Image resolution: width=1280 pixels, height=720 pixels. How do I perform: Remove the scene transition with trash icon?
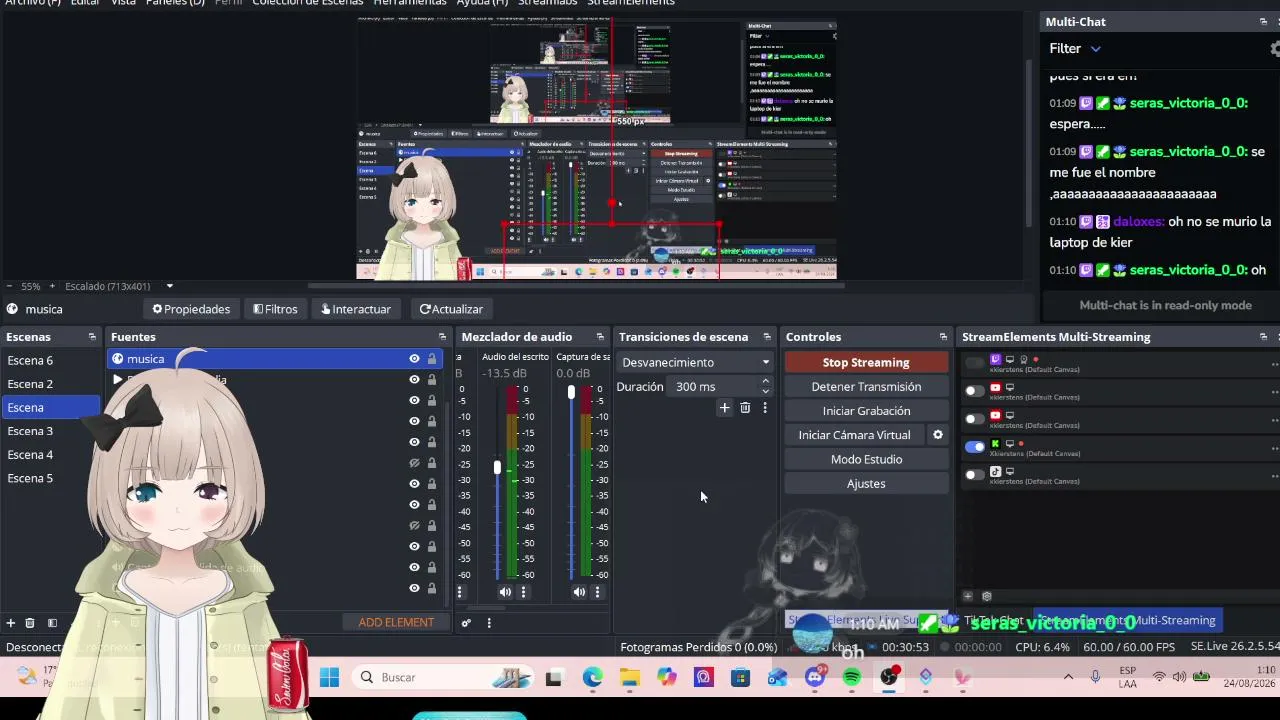[x=745, y=408]
